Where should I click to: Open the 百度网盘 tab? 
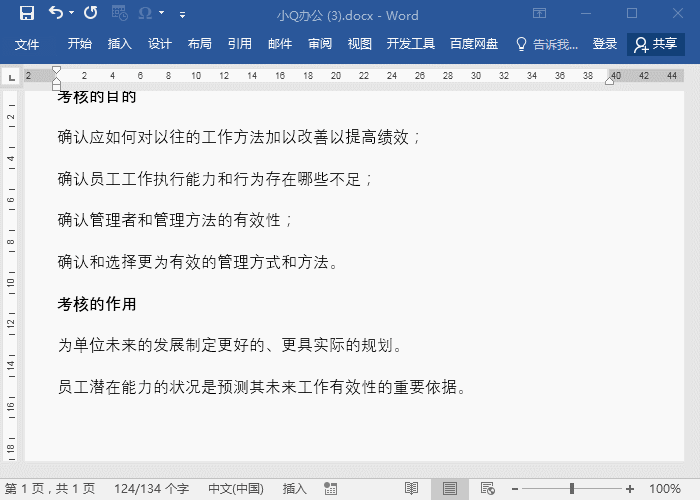[x=474, y=44]
